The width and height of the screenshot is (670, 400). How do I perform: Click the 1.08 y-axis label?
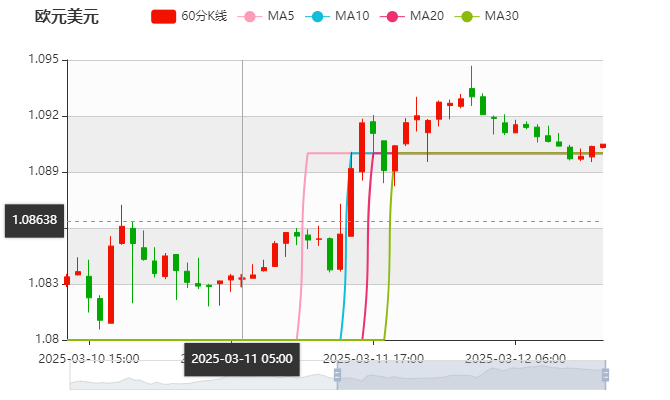(47, 339)
